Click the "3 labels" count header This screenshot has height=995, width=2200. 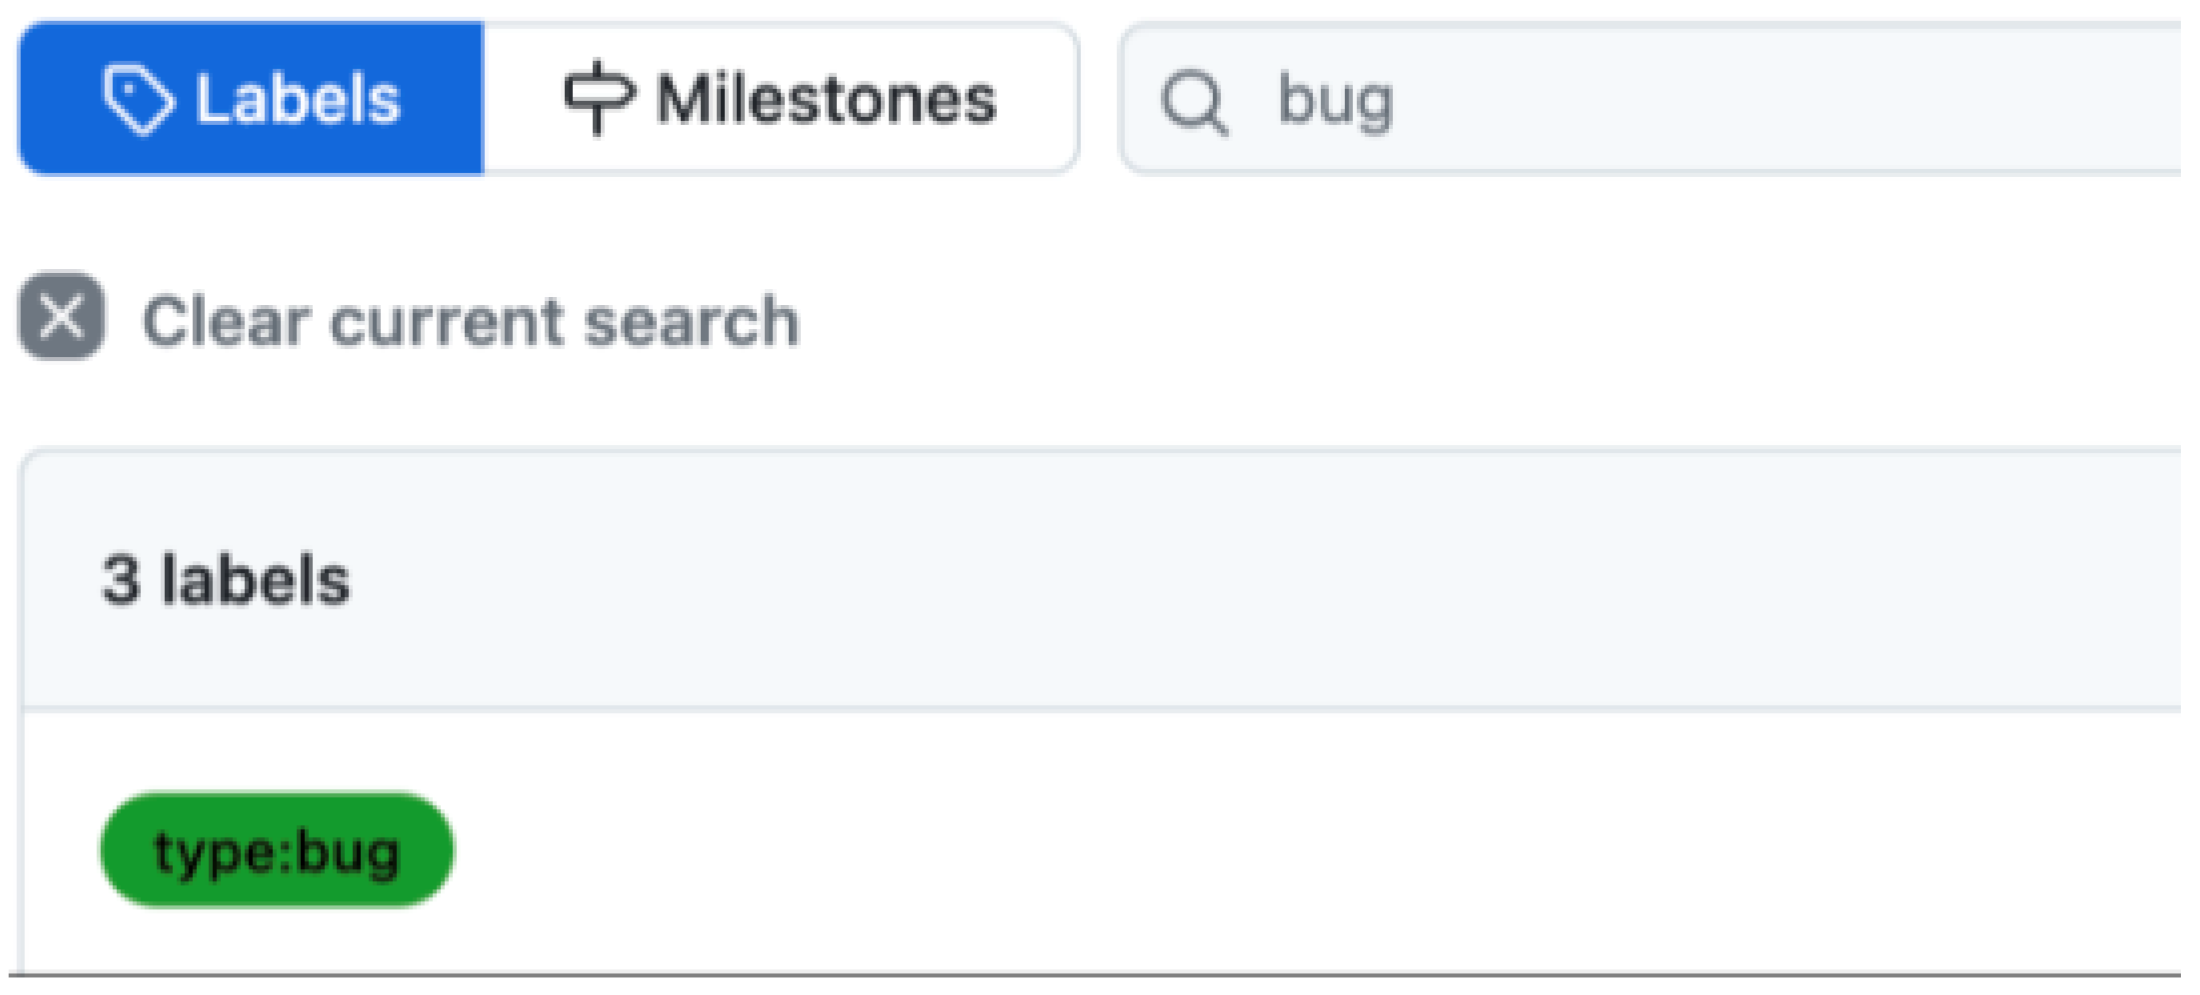pos(226,580)
